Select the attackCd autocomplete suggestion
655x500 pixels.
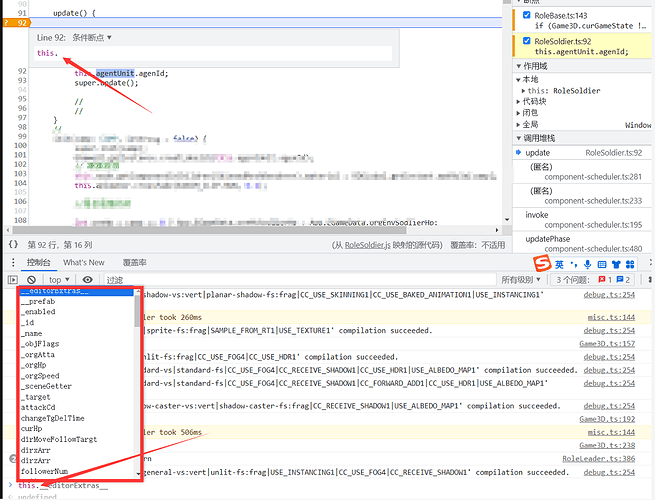[38, 407]
